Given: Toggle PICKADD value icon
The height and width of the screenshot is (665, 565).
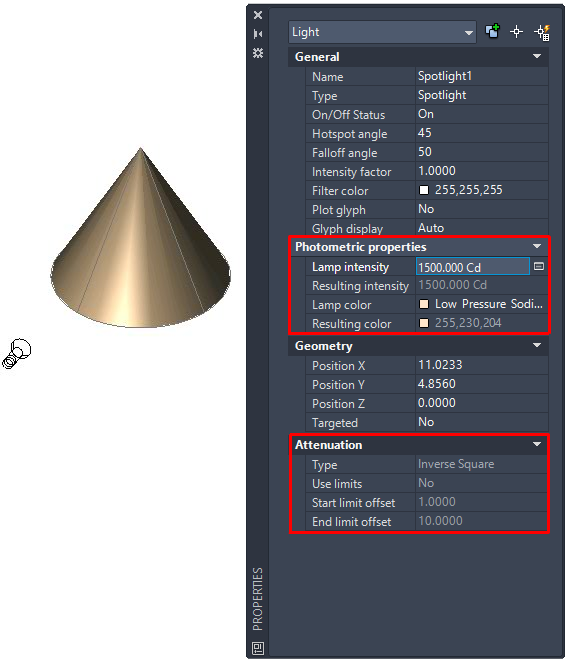Looking at the screenshot, I should [x=492, y=32].
